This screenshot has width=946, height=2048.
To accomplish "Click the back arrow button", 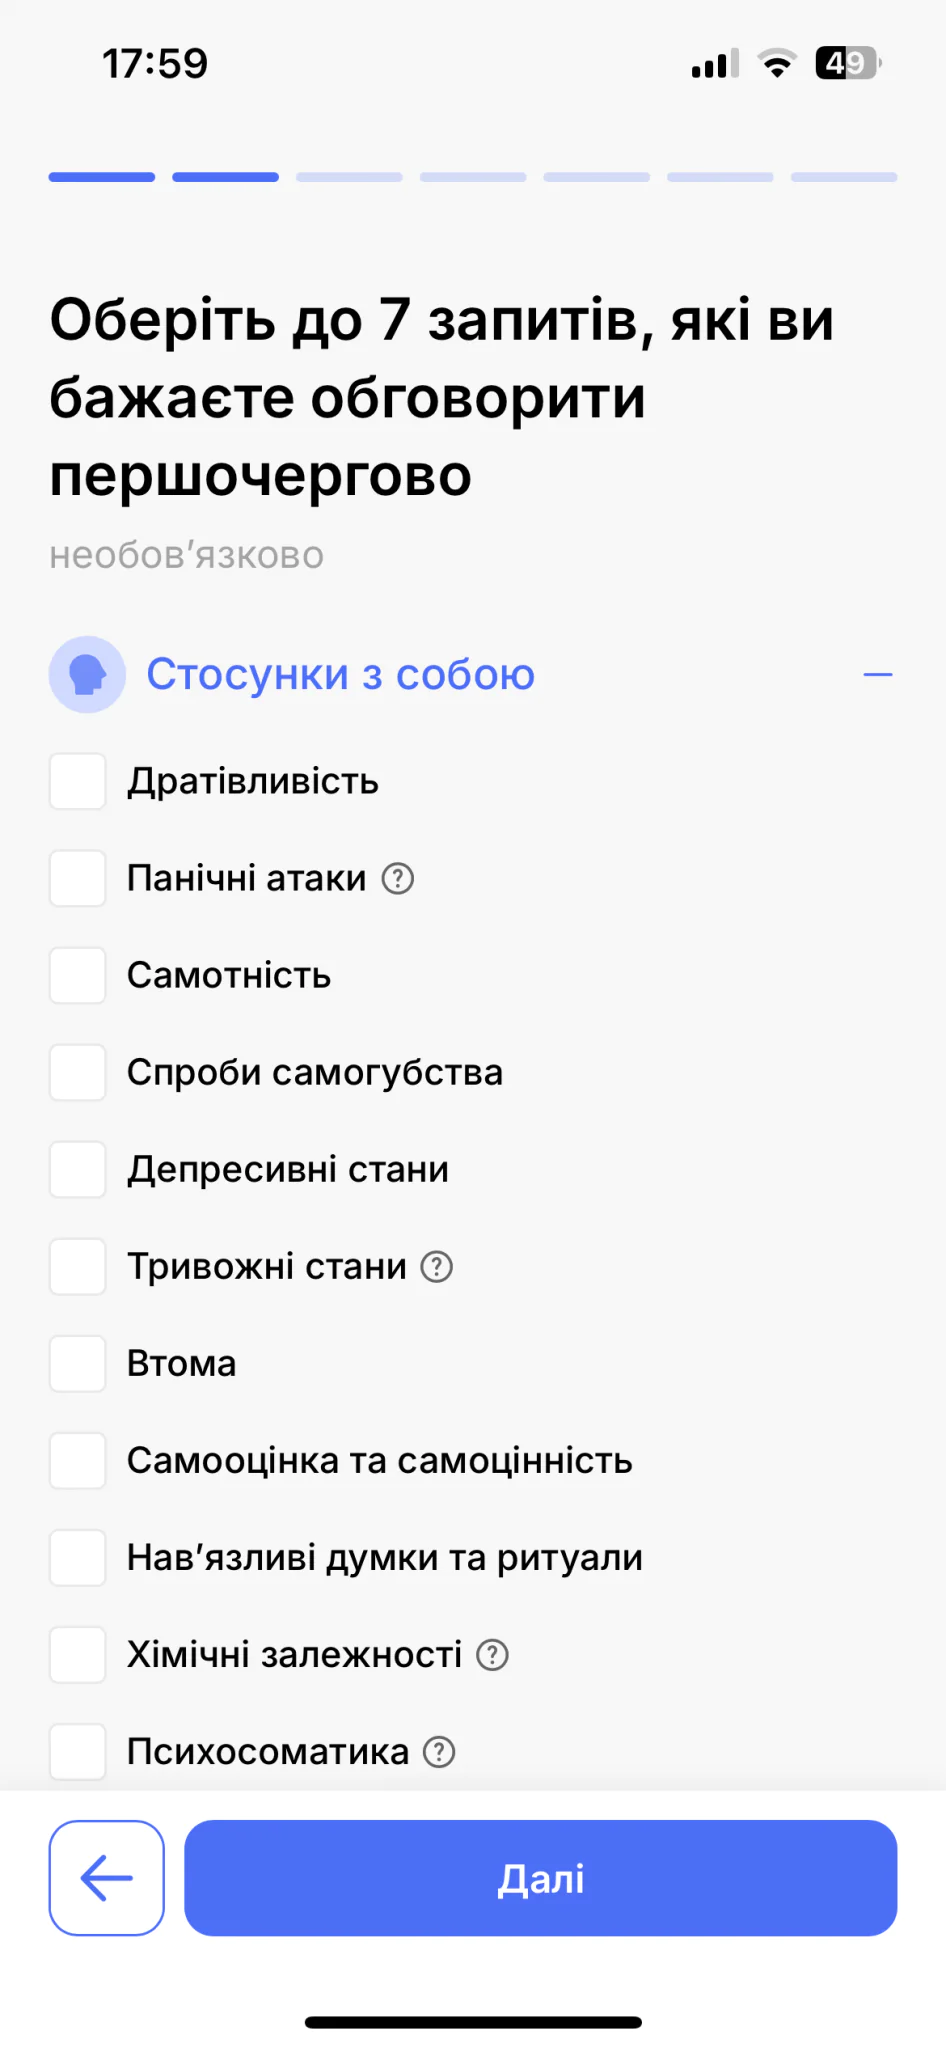I will (x=106, y=1877).
